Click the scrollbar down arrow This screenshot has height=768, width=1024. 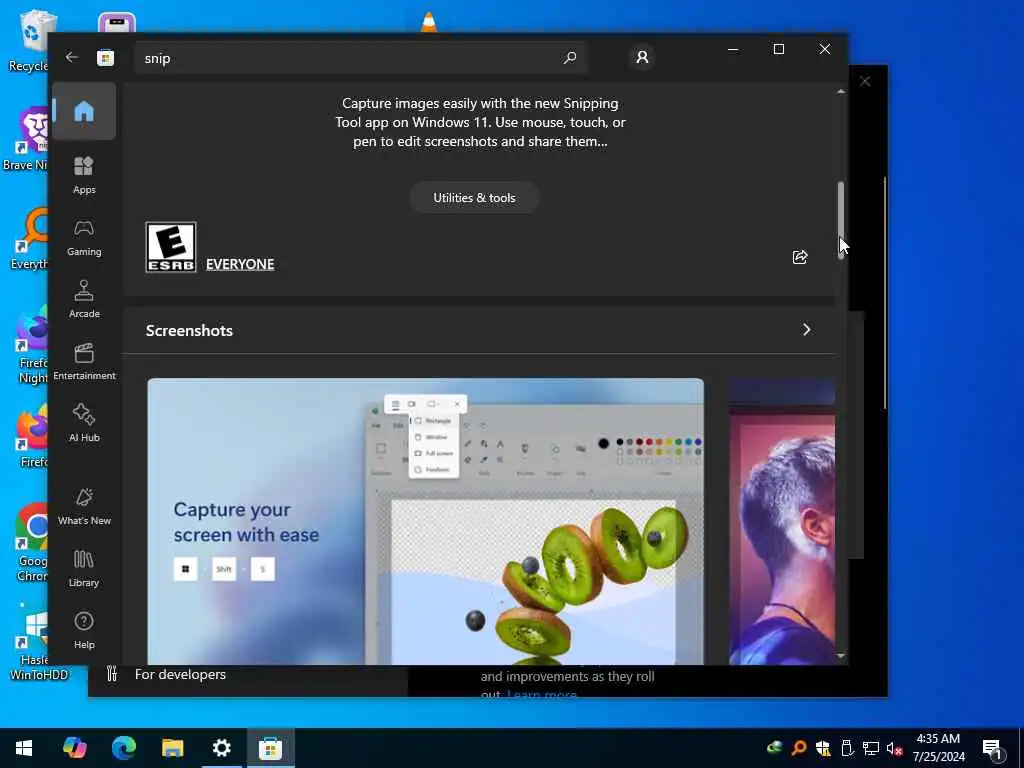tap(841, 656)
